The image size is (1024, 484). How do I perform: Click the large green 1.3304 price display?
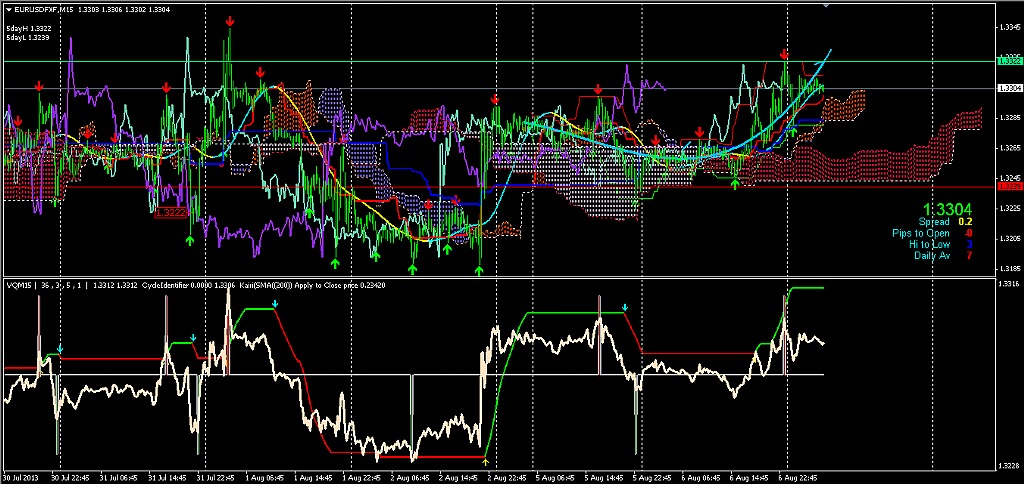(945, 207)
